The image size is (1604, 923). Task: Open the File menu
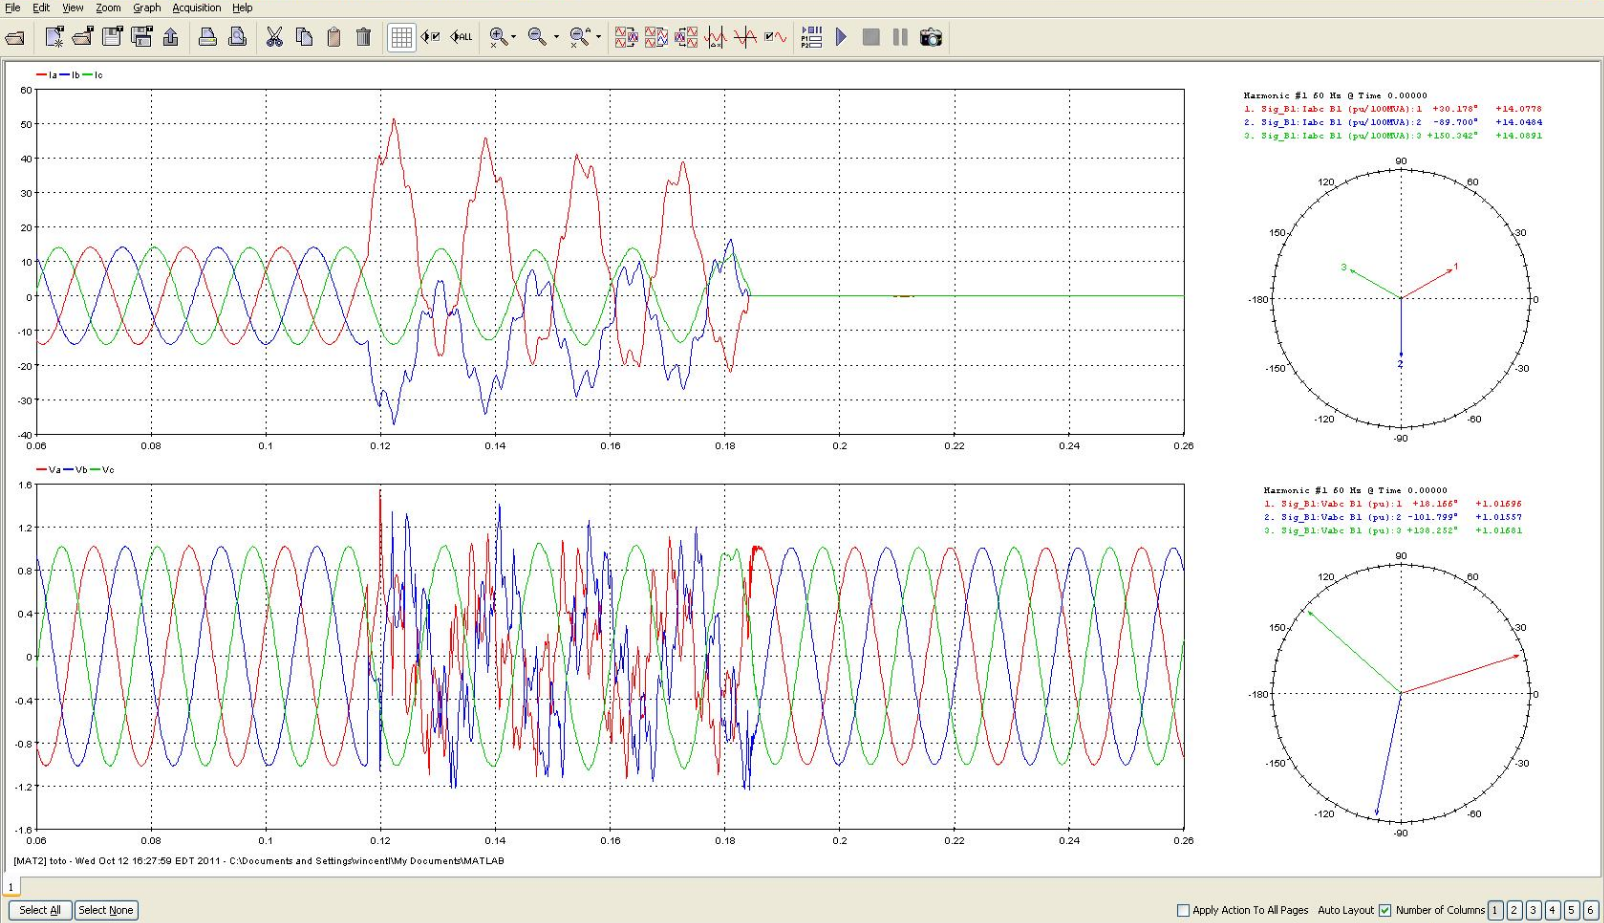tap(12, 7)
